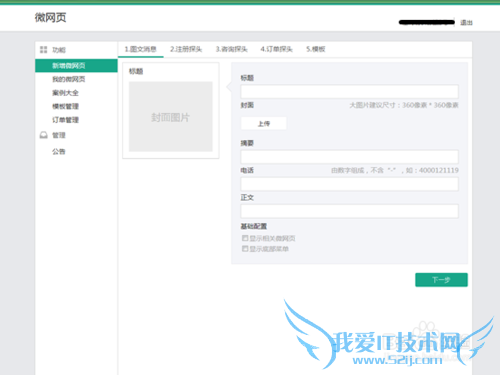
Task: Click the phone format hint ending 4000121119
Action: (x=395, y=170)
